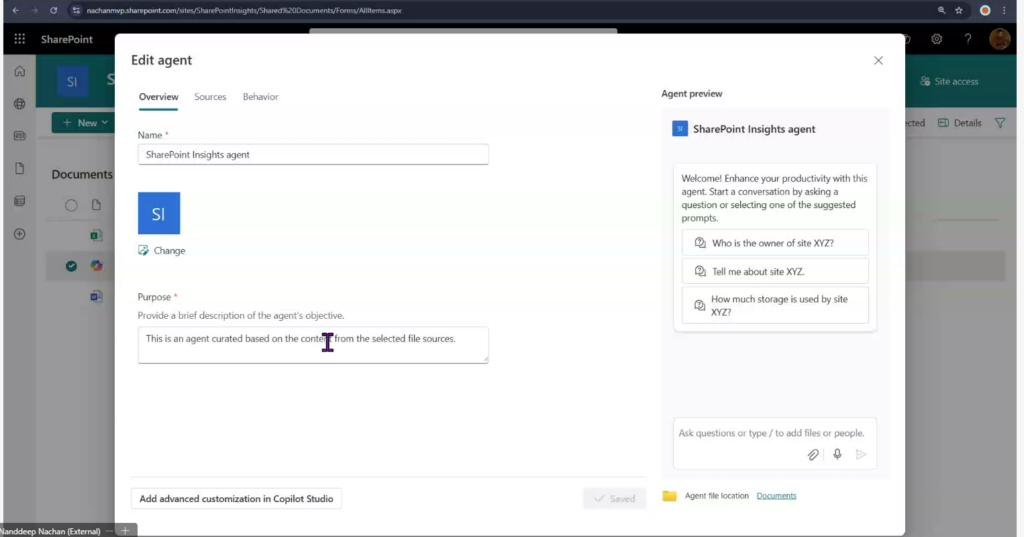Open the New dropdown button
This screenshot has width=1024, height=537.
(x=82, y=123)
